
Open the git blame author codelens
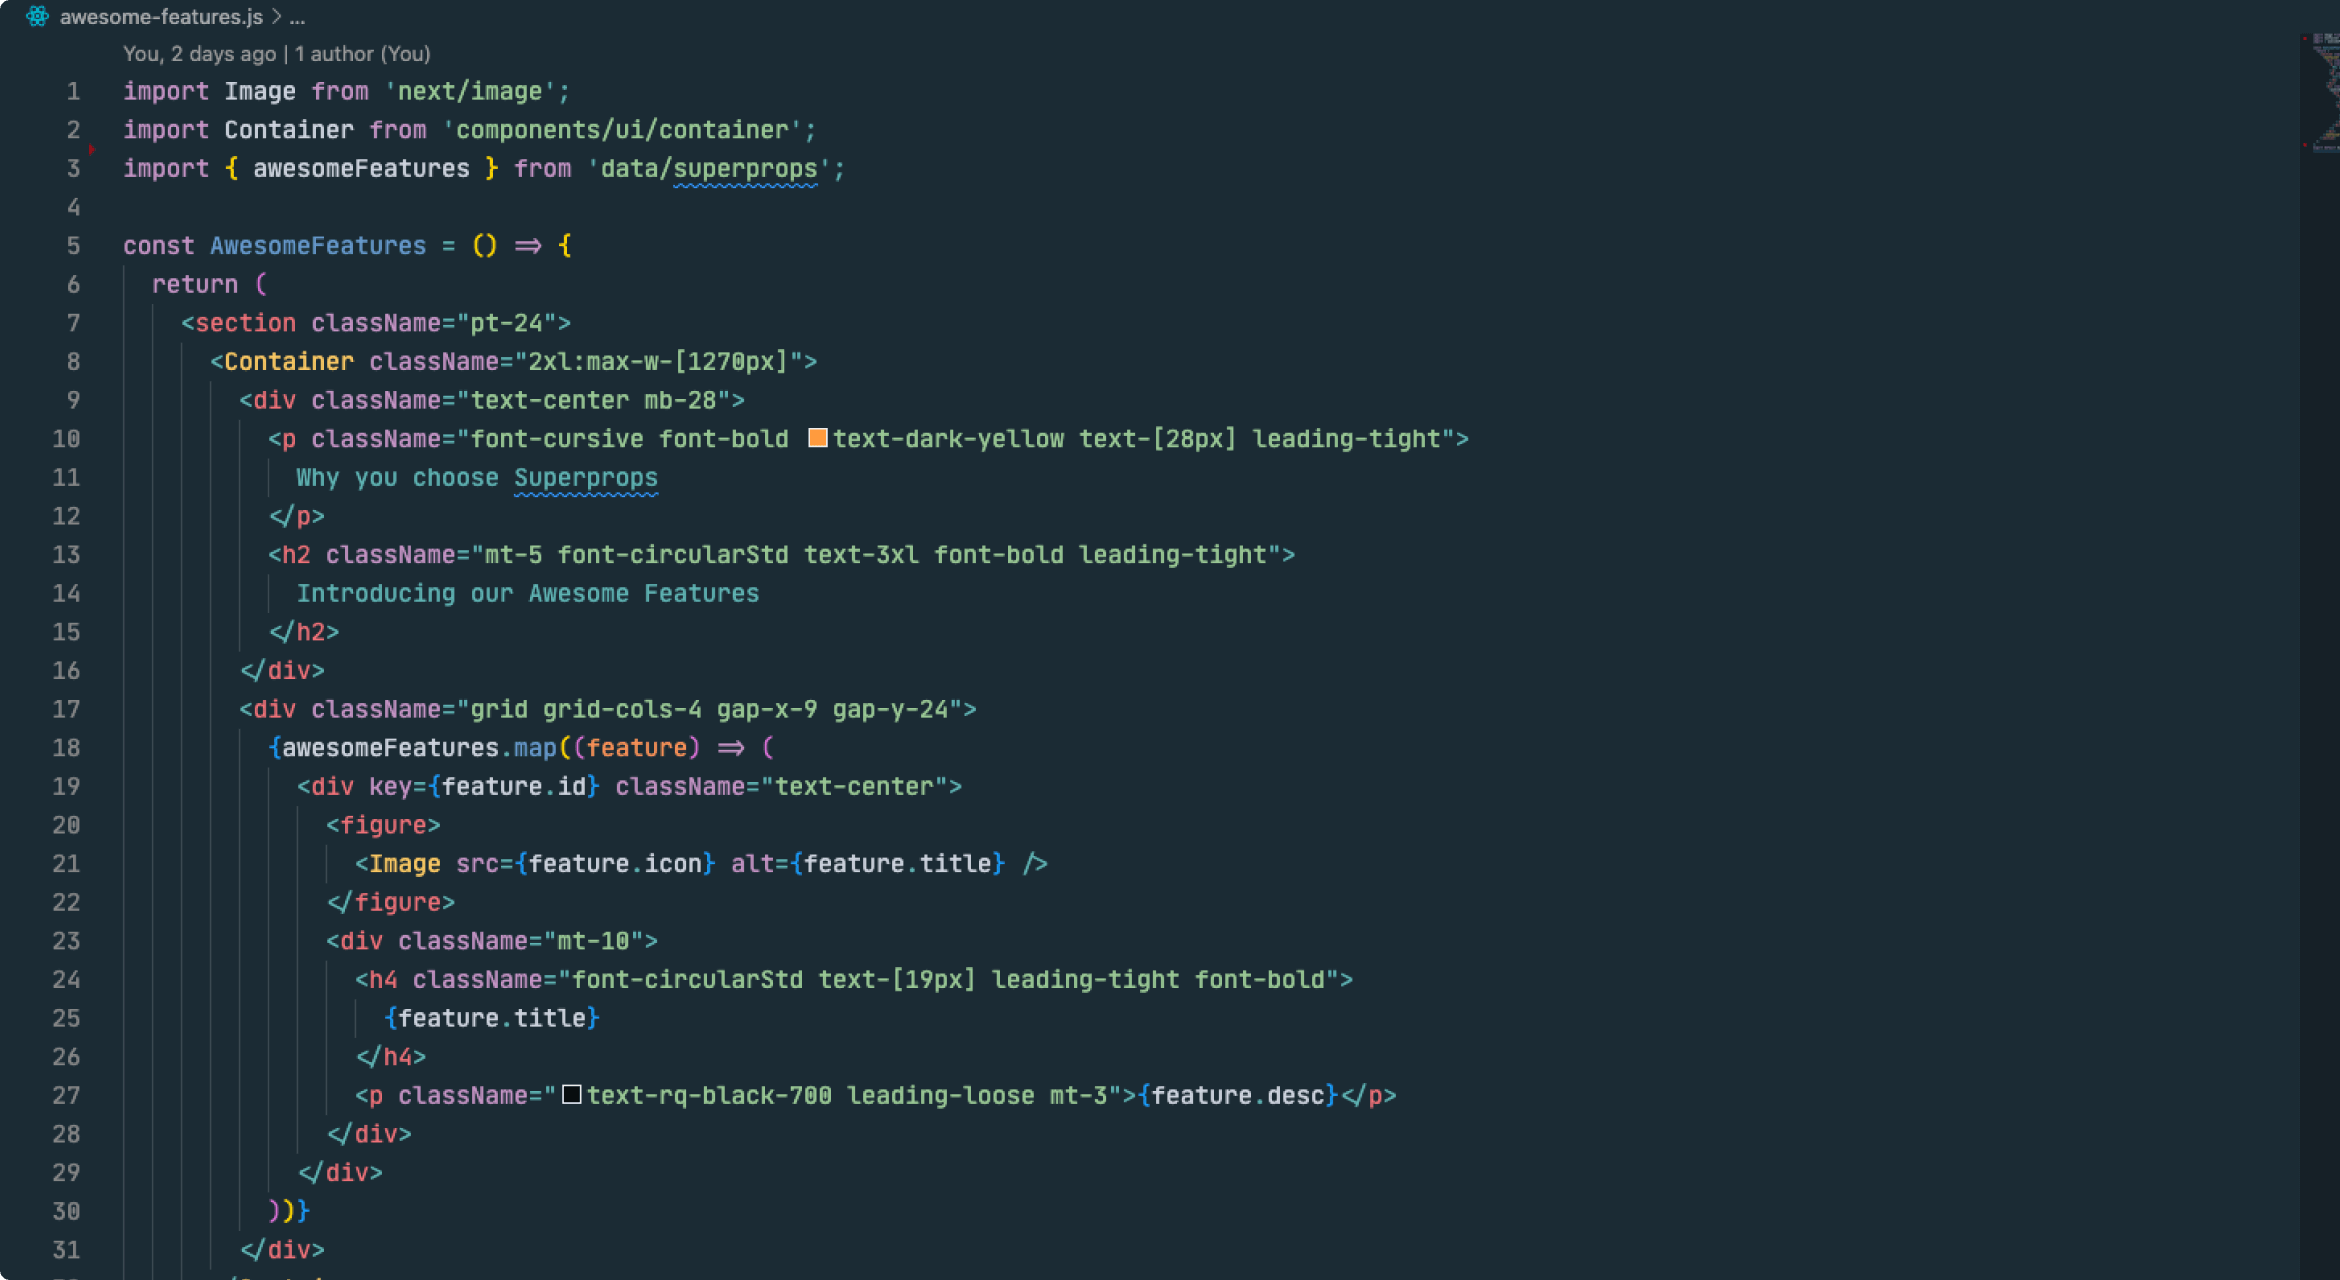pyautogui.click(x=276, y=54)
